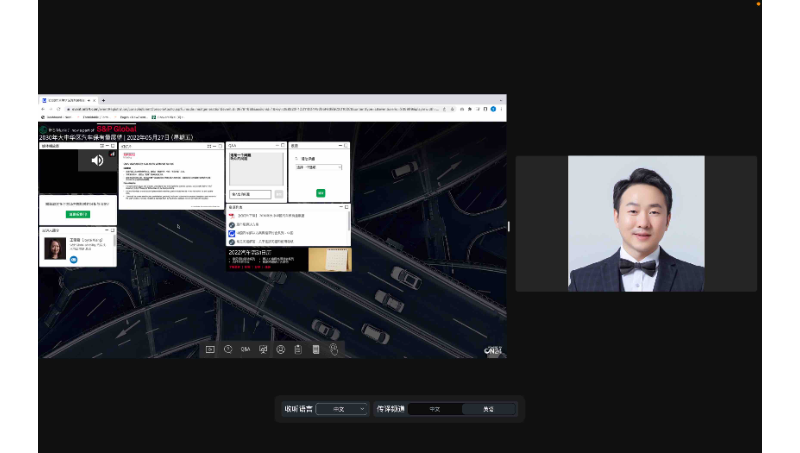Open the first bookmark in bookmarks bar
Screen dimensions: 800x453
click(57, 117)
